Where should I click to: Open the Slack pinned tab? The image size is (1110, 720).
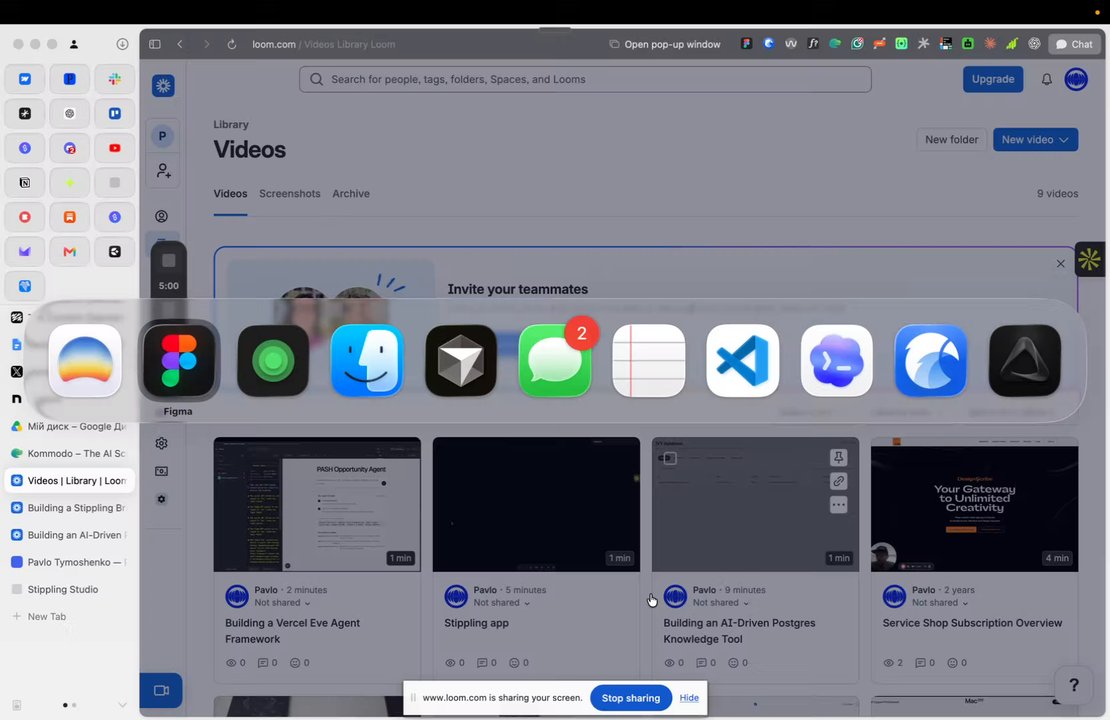tap(114, 79)
